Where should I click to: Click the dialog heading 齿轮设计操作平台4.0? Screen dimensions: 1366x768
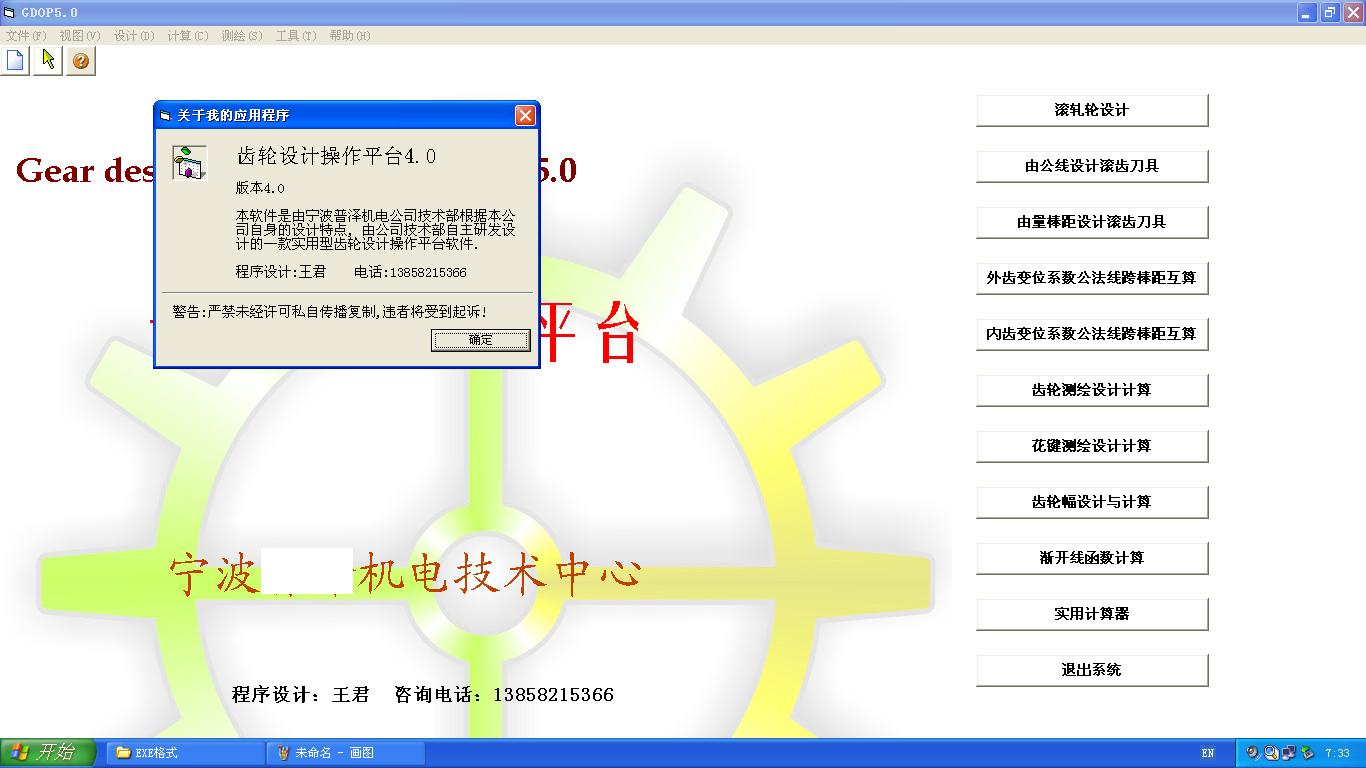coord(336,156)
